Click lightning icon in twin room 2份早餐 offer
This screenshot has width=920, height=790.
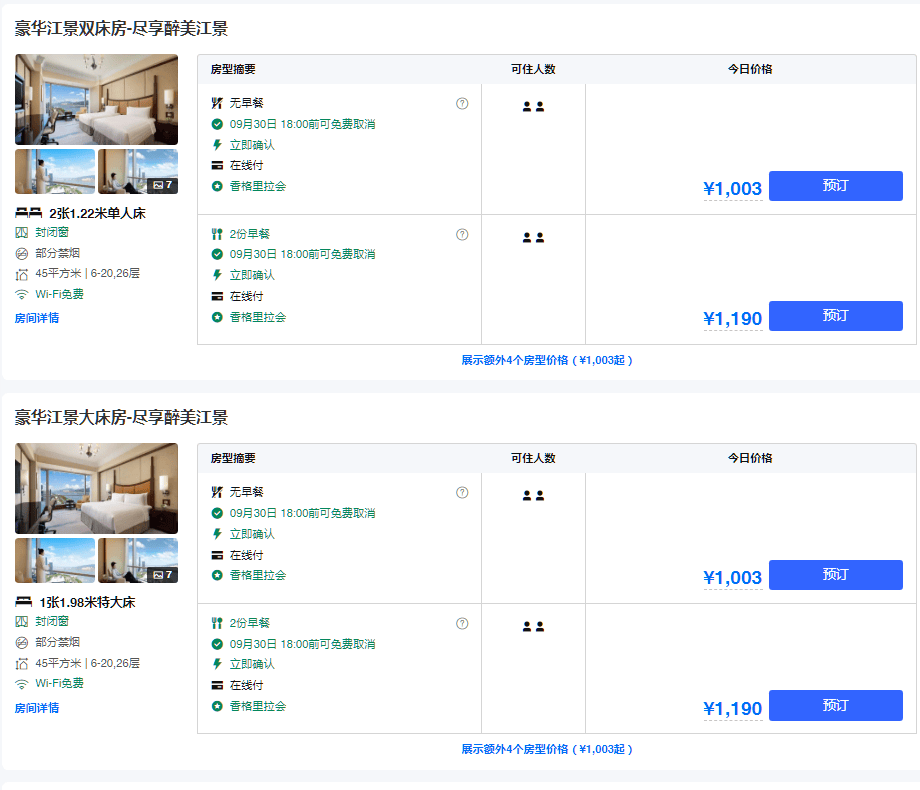tap(217, 275)
